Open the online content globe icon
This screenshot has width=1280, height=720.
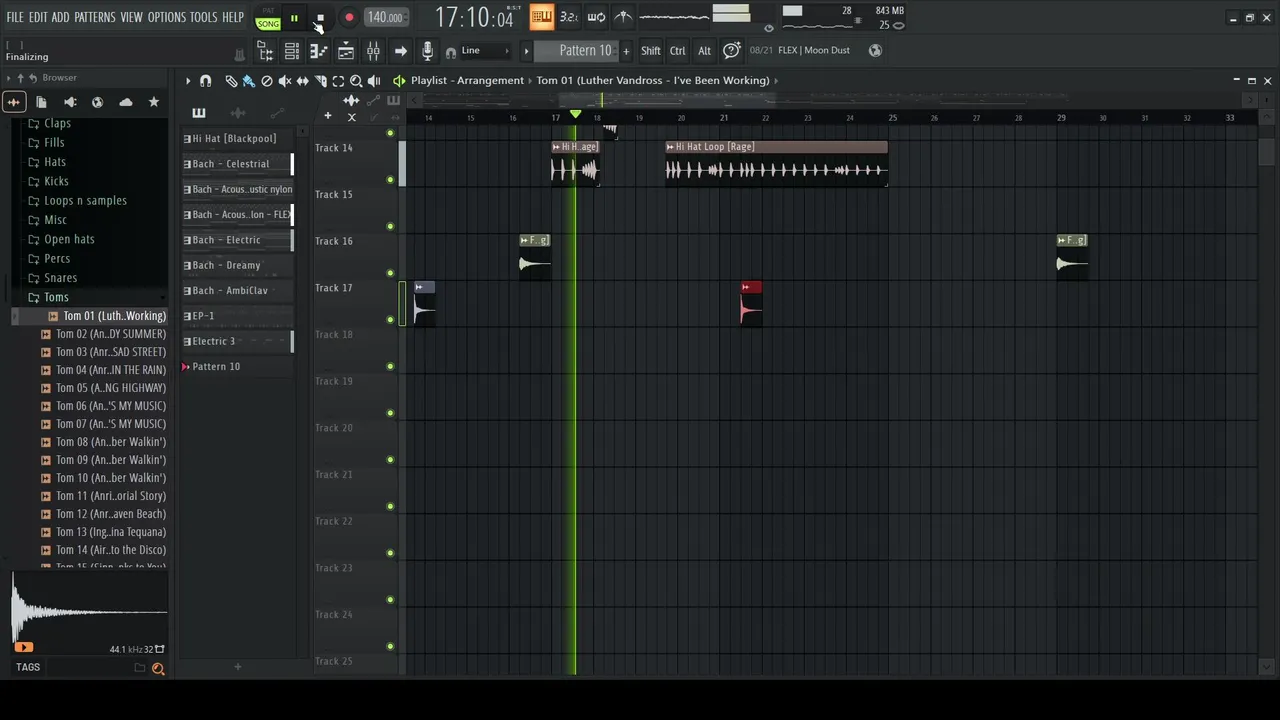coord(875,50)
